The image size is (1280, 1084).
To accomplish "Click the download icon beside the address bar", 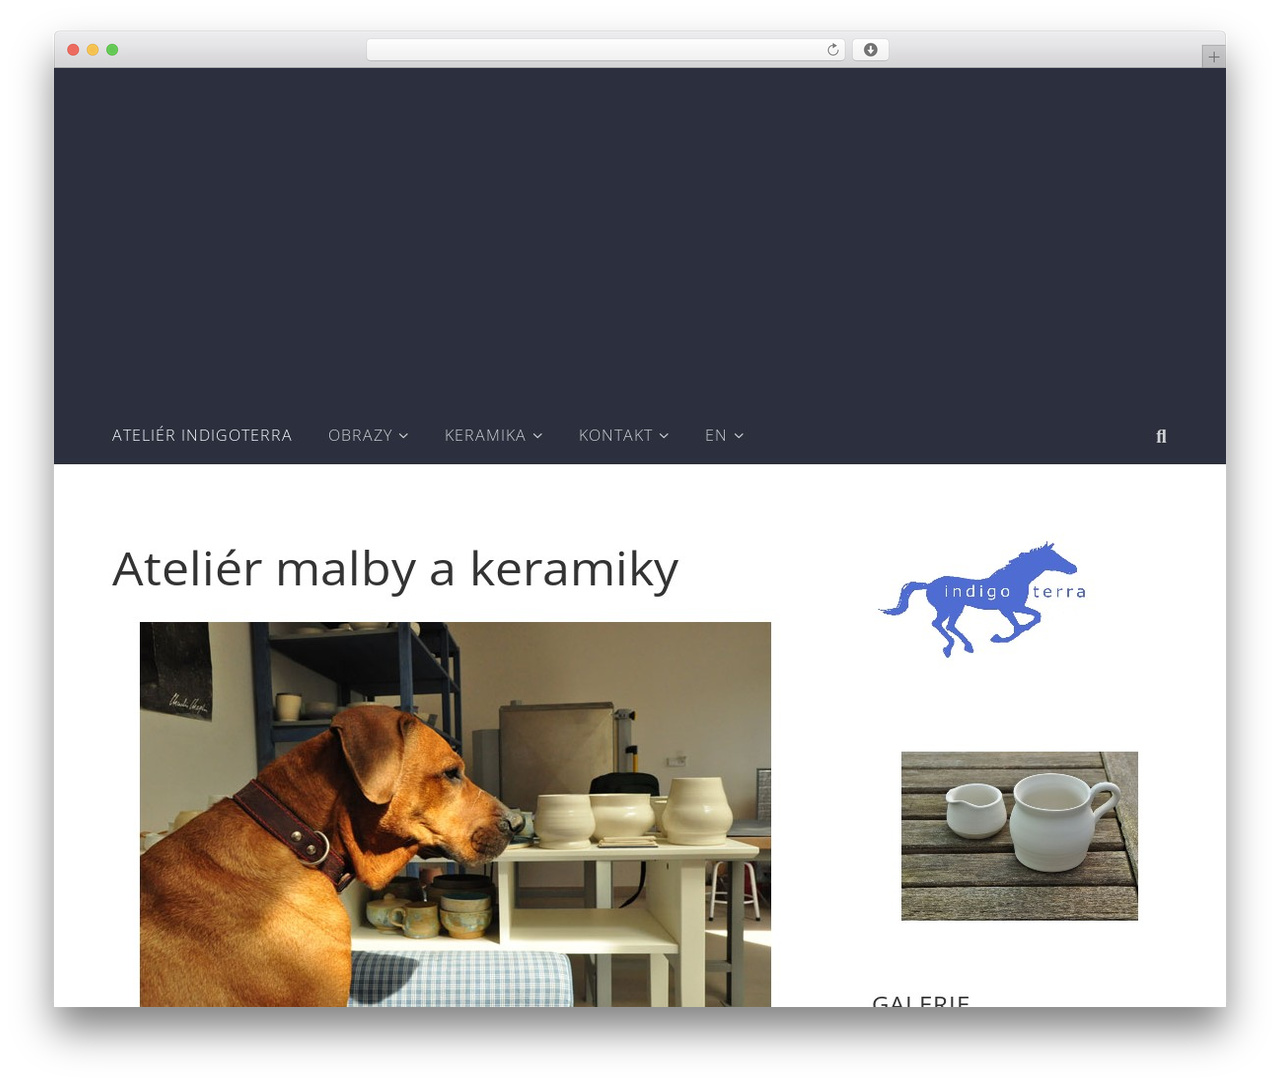I will (x=870, y=50).
